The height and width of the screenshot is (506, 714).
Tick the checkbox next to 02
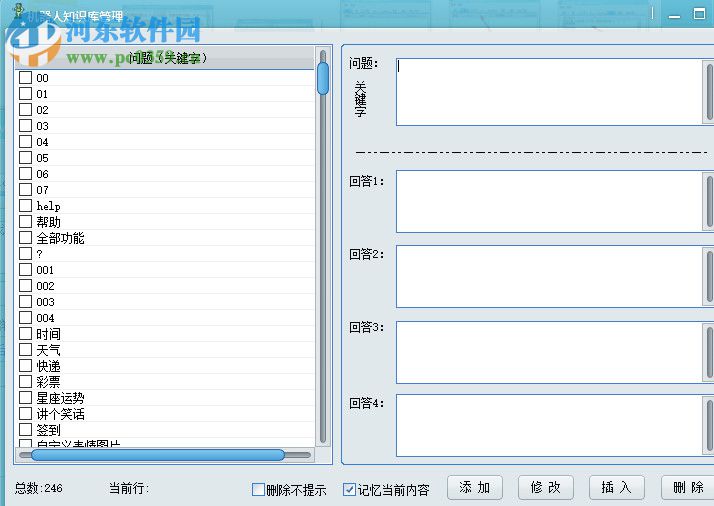coord(26,109)
